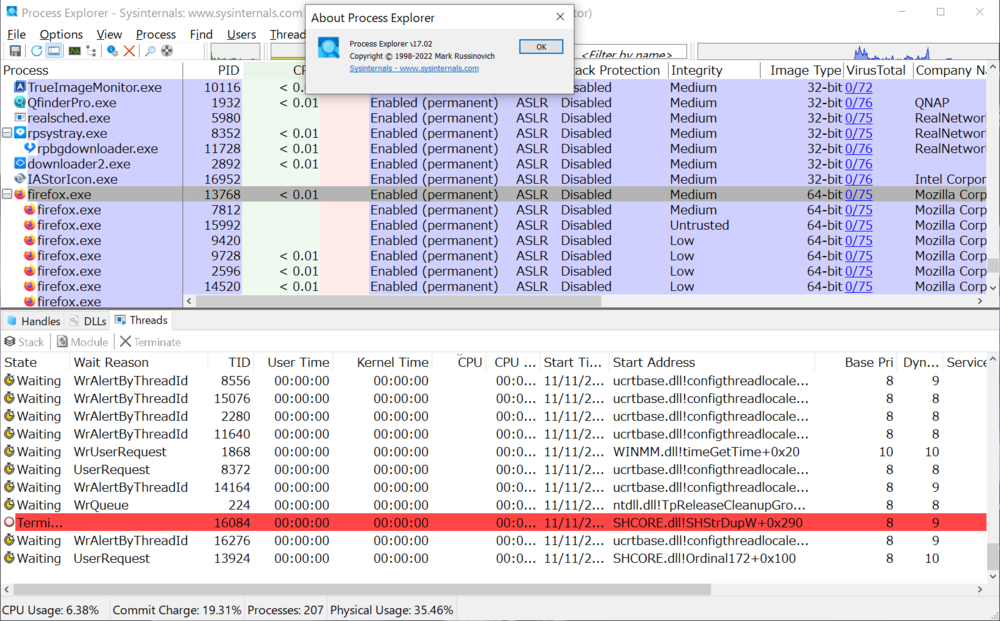The width and height of the screenshot is (1000, 621).
Task: Open process Properties via the toolbar icon
Action: click(x=111, y=51)
